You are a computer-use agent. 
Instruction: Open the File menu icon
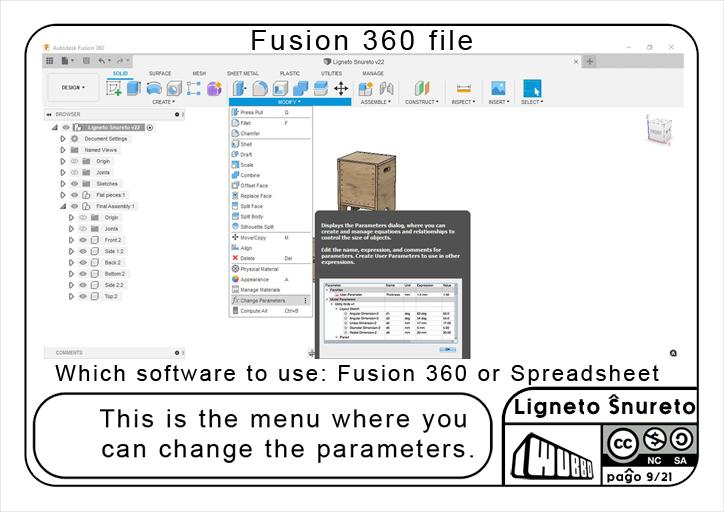pyautogui.click(x=65, y=60)
